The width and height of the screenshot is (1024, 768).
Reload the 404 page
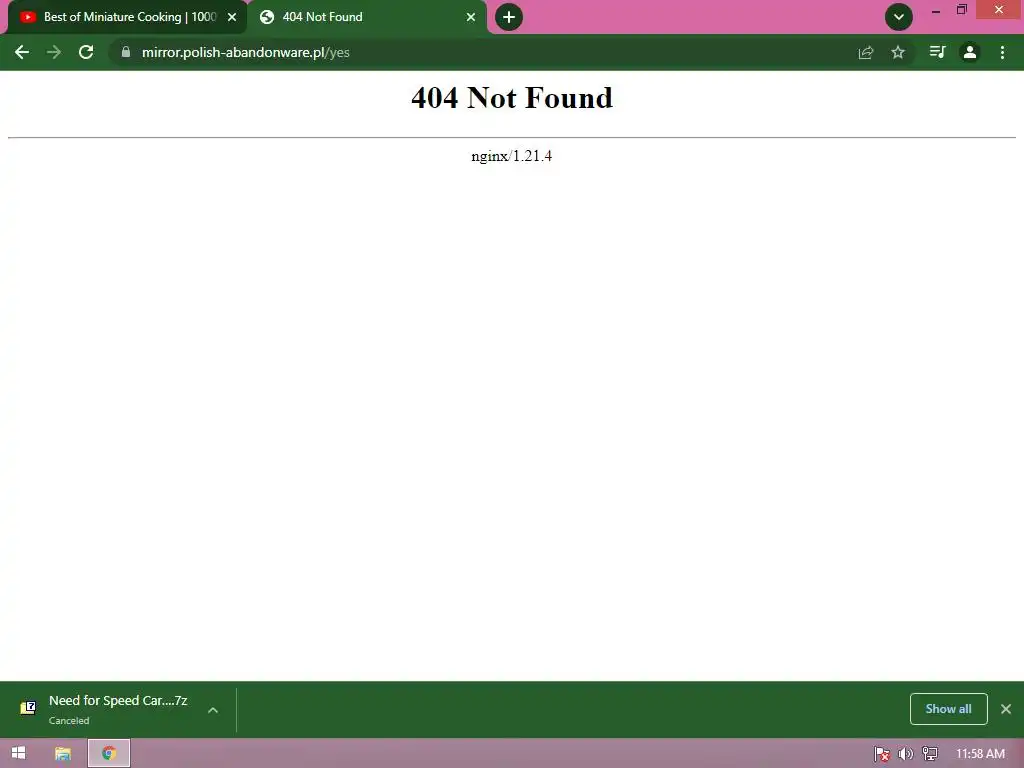click(86, 52)
